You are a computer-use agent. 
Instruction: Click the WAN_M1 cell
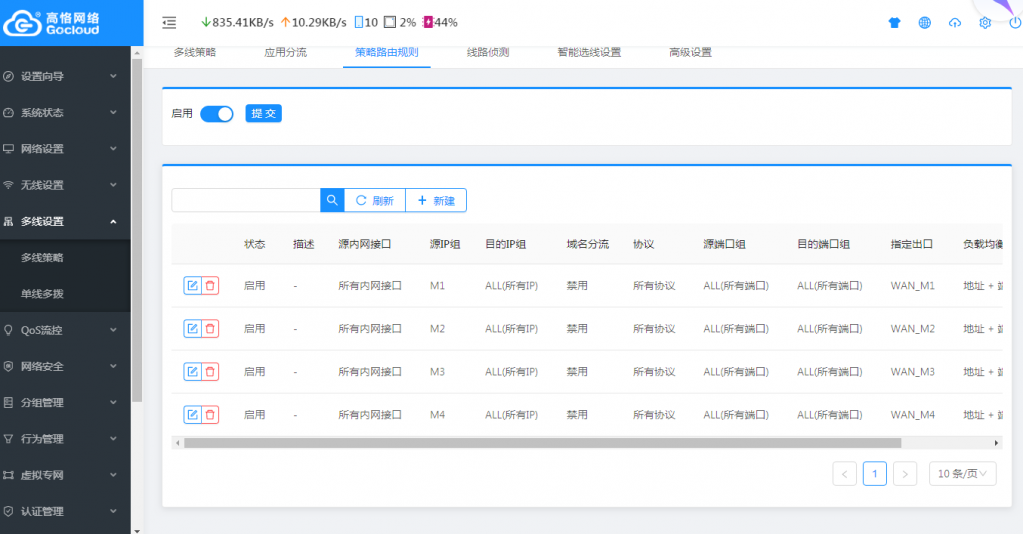click(x=912, y=286)
